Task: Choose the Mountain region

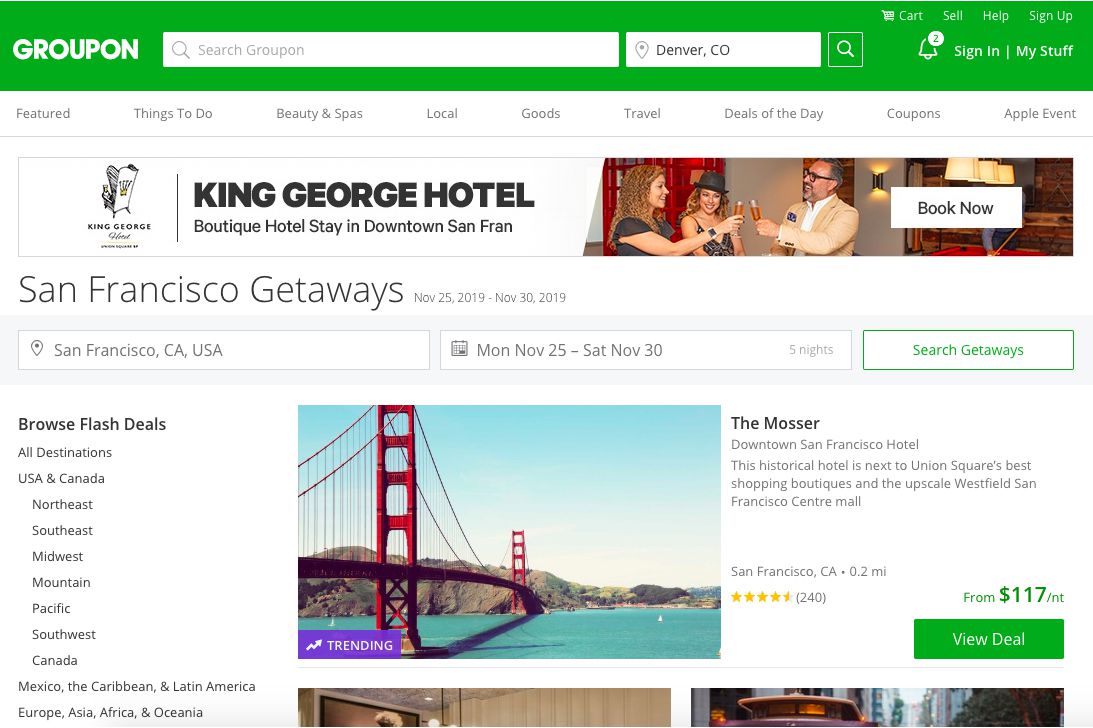Action: [x=61, y=582]
